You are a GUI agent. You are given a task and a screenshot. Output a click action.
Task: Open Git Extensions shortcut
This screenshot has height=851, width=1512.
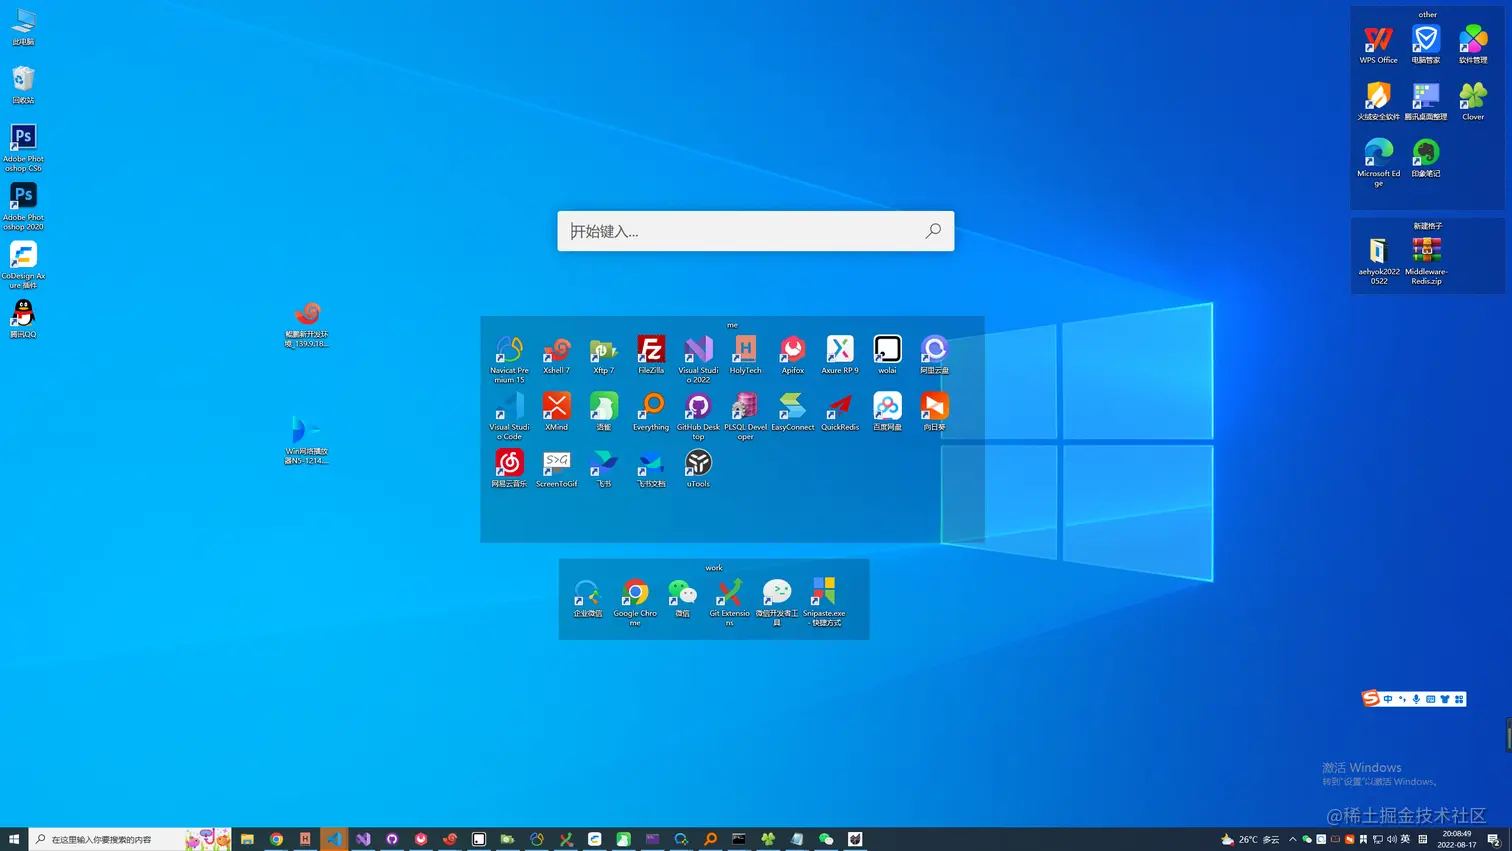(x=729, y=601)
